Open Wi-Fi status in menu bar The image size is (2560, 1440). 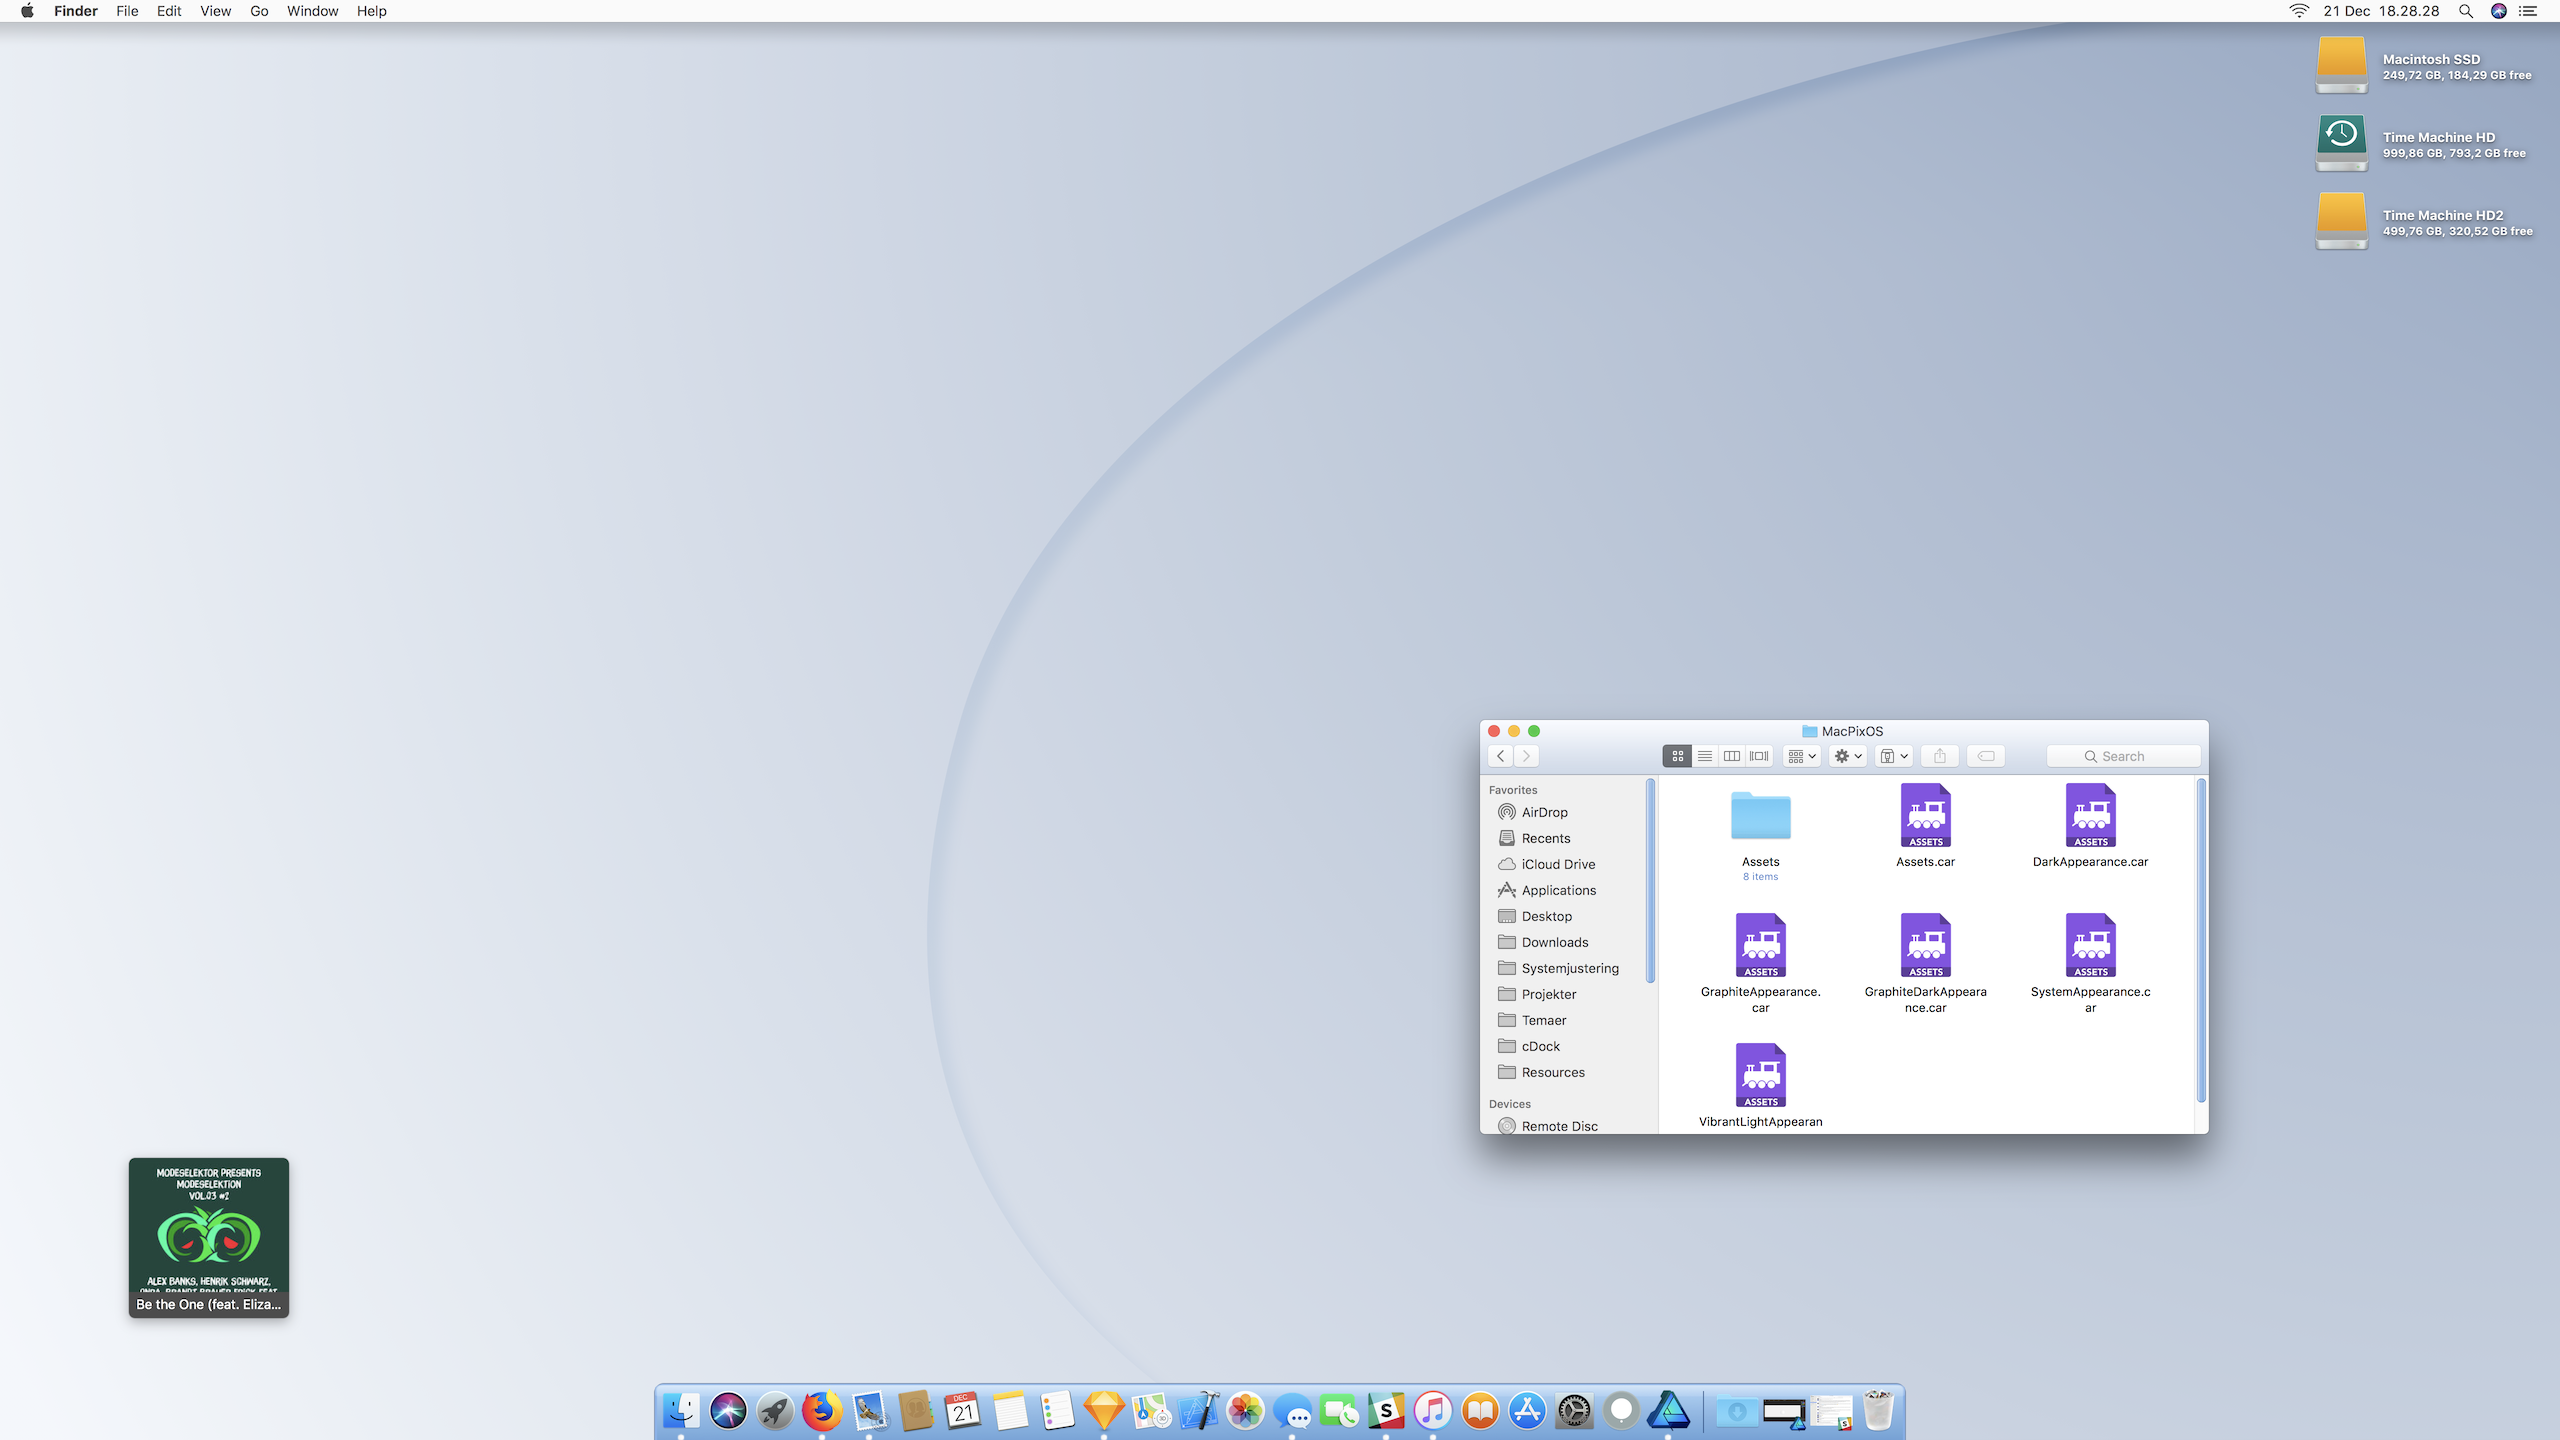click(2299, 11)
